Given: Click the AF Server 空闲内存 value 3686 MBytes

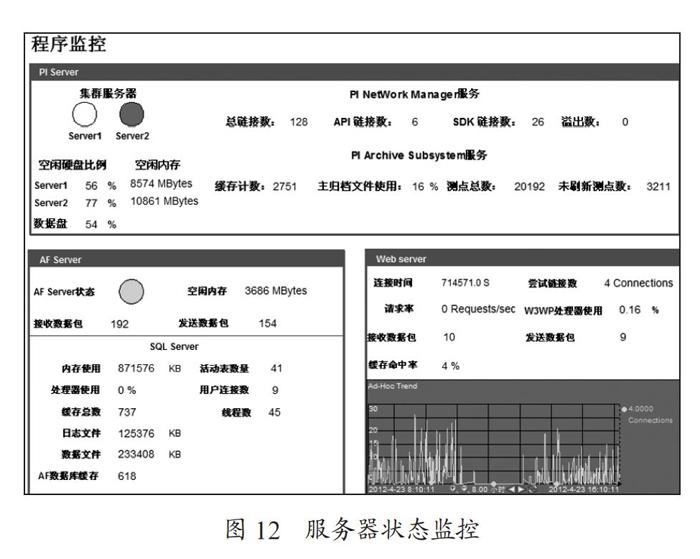Looking at the screenshot, I should (276, 291).
